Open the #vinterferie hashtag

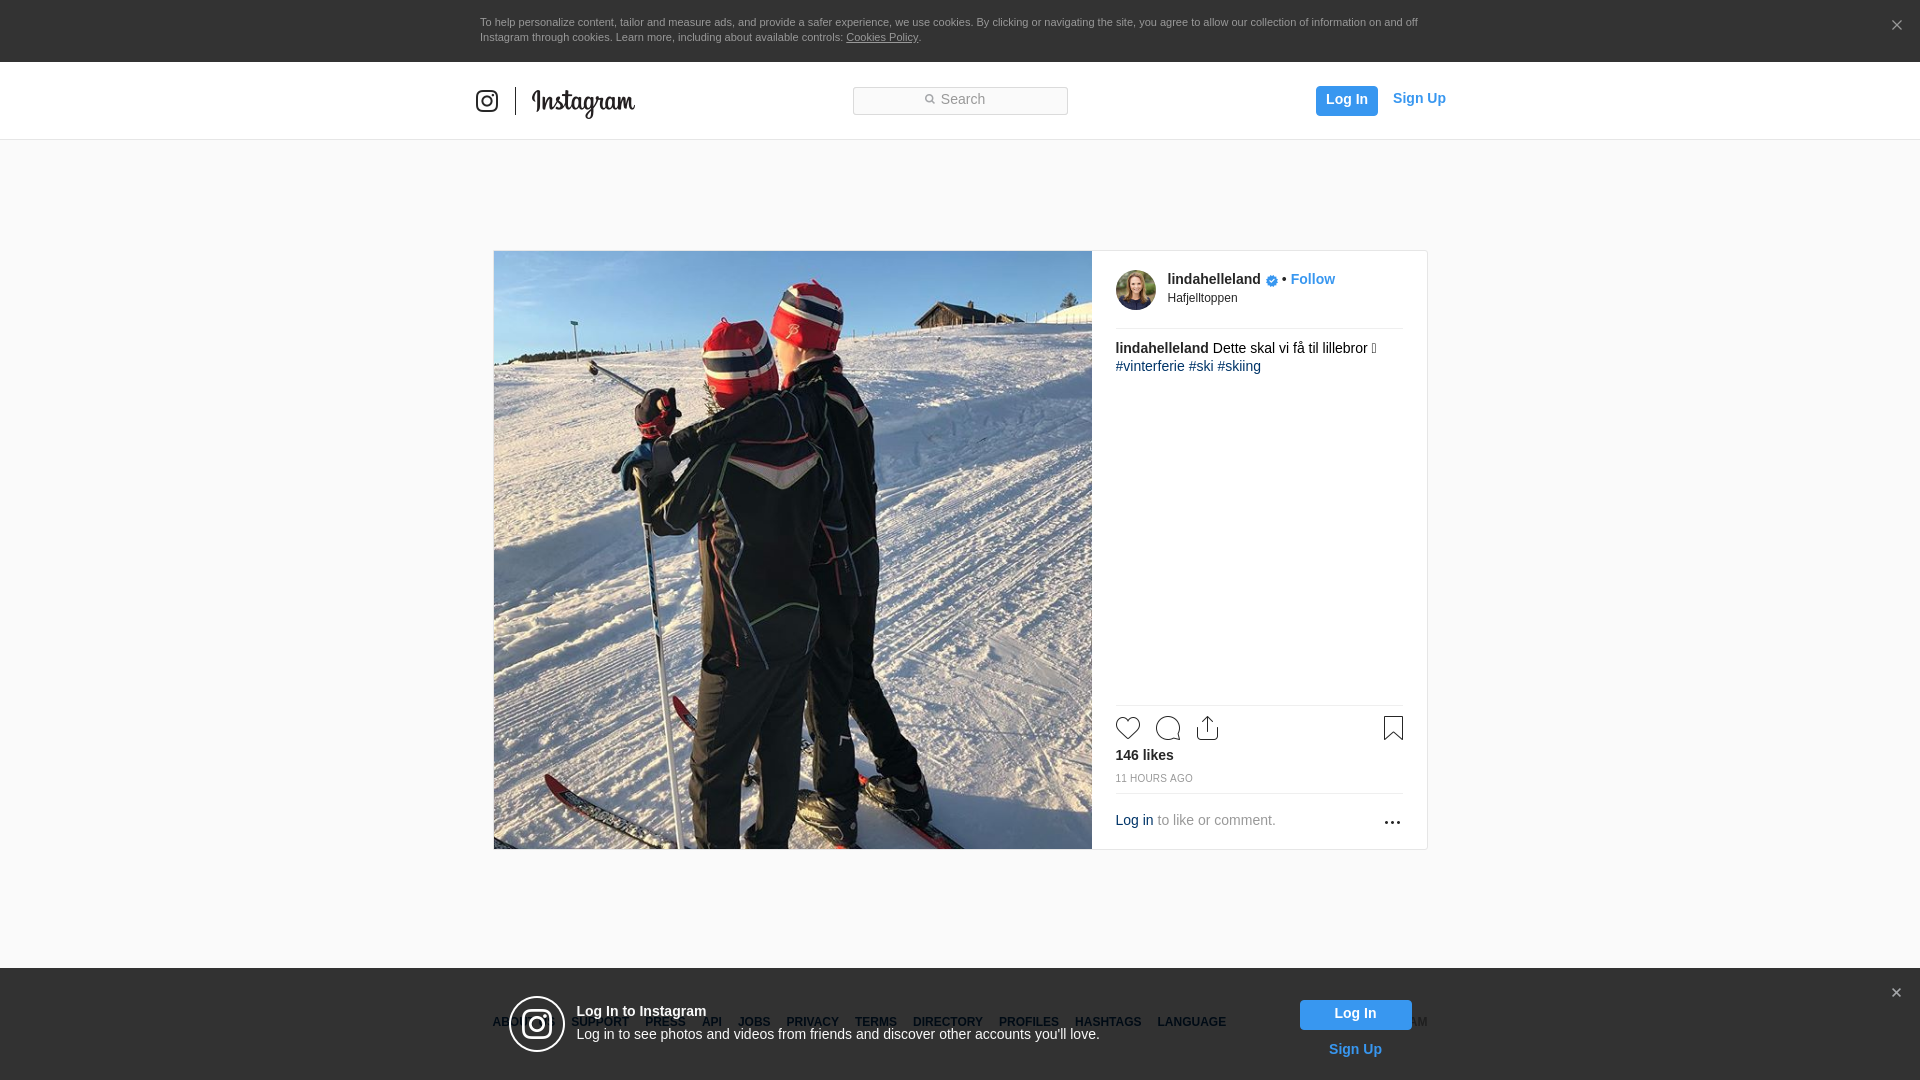click(1150, 366)
